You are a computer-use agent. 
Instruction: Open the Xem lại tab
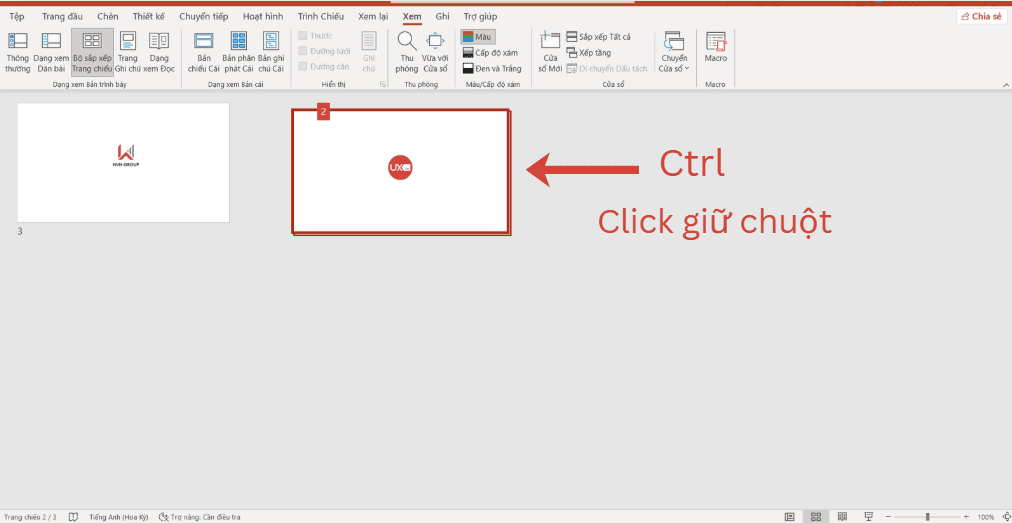(373, 16)
